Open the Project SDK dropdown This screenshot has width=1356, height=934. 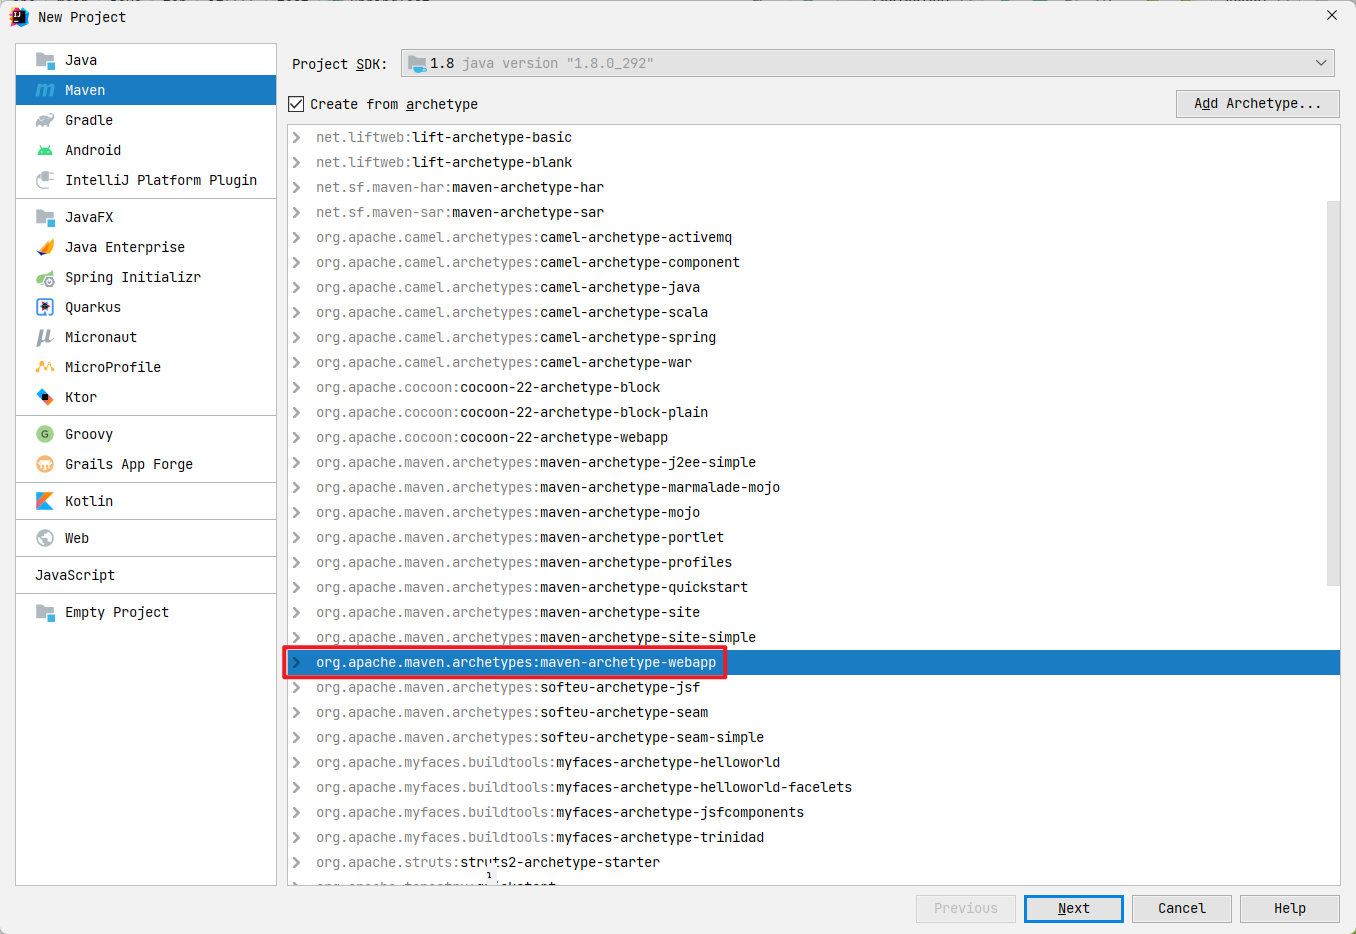(868, 63)
